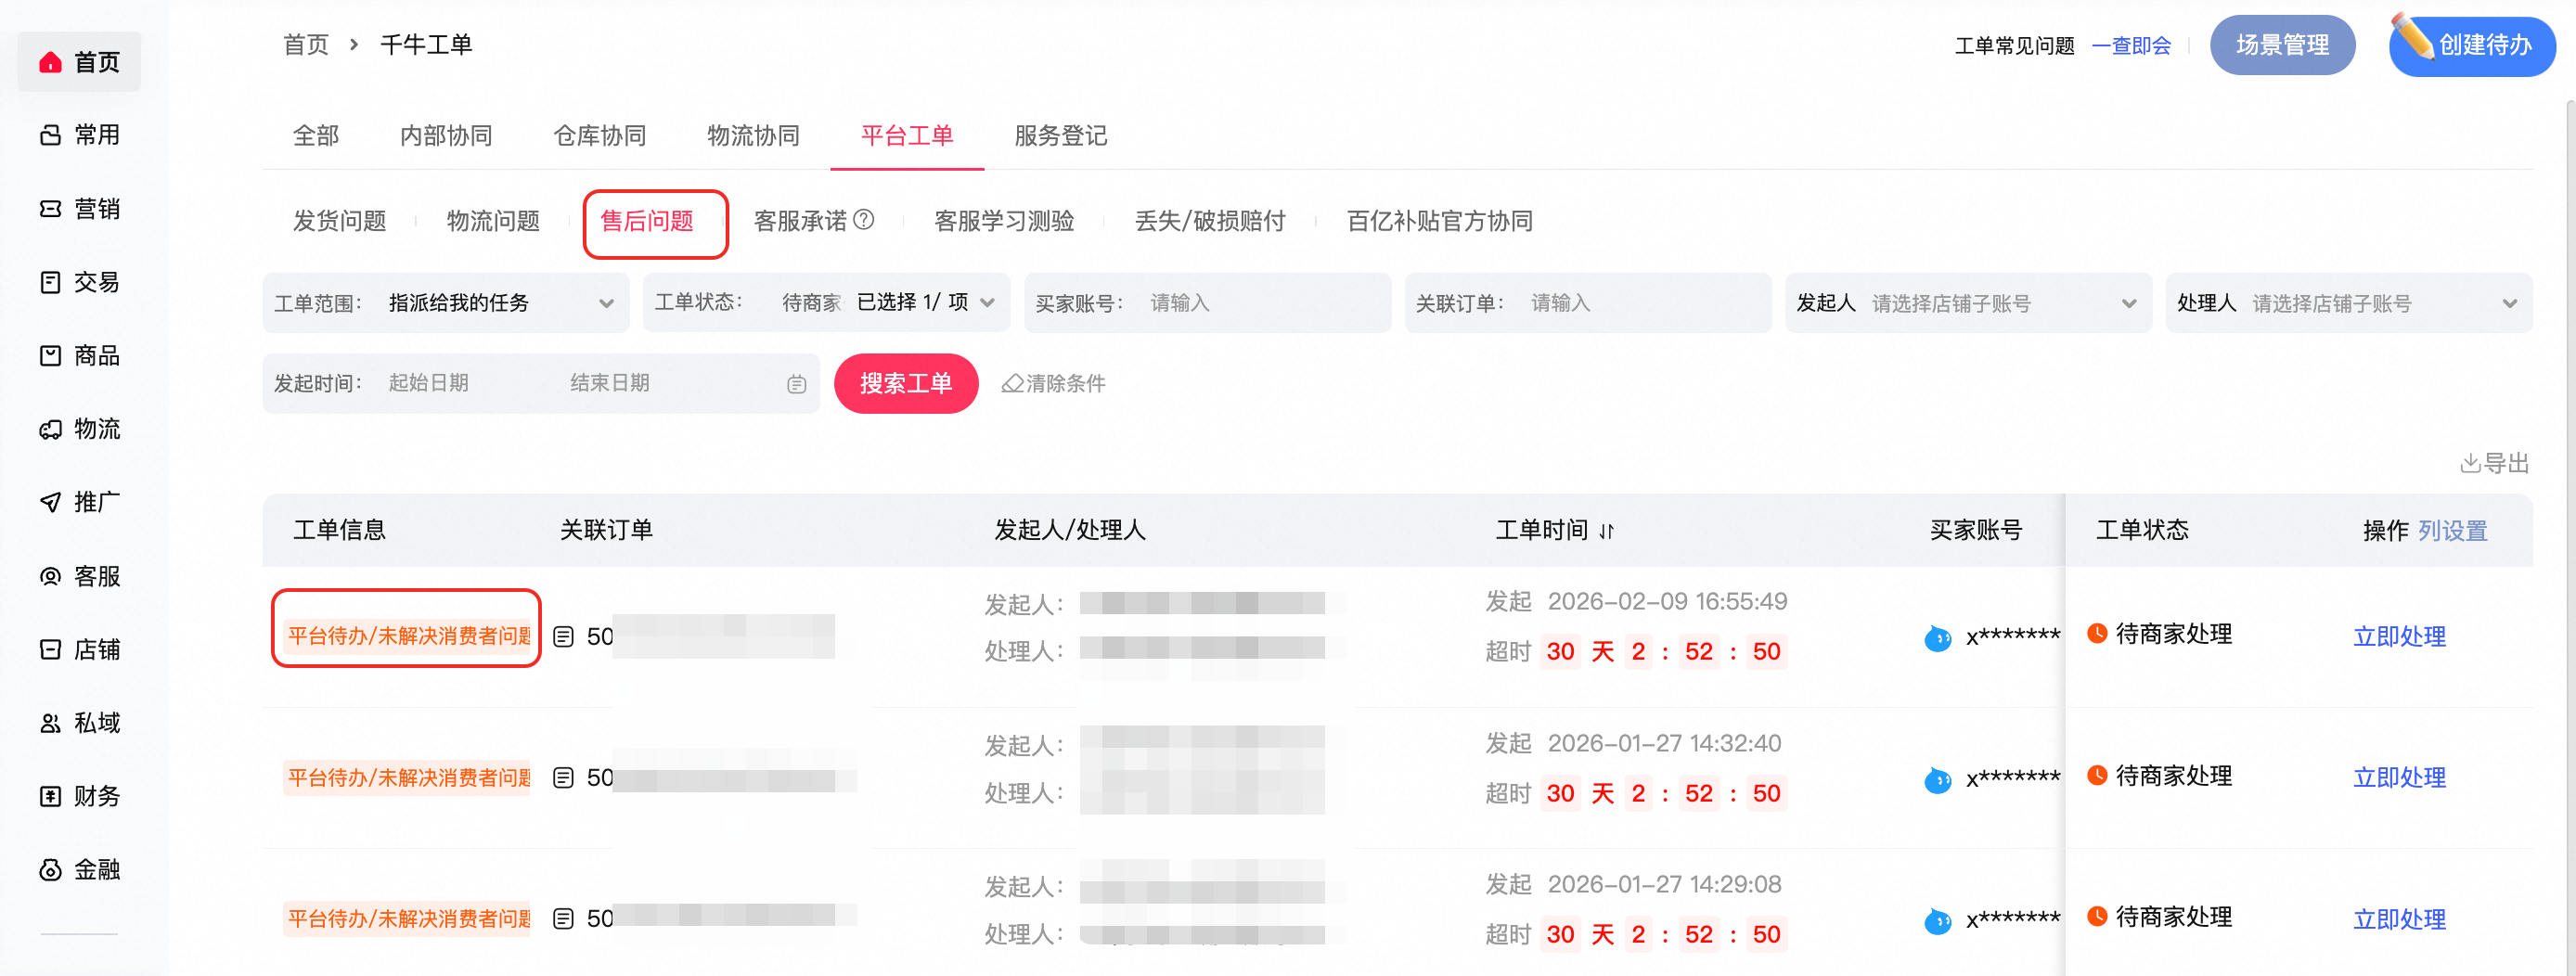Switch to the 服务登记 tab
Screen dimensions: 2576x976
pos(1061,136)
